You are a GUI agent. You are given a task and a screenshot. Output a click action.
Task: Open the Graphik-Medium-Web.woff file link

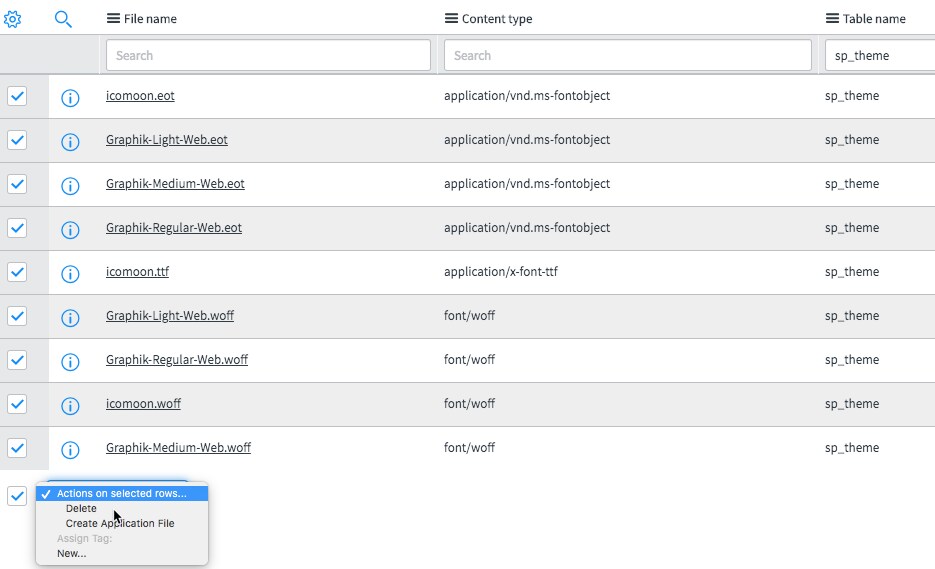coord(178,448)
